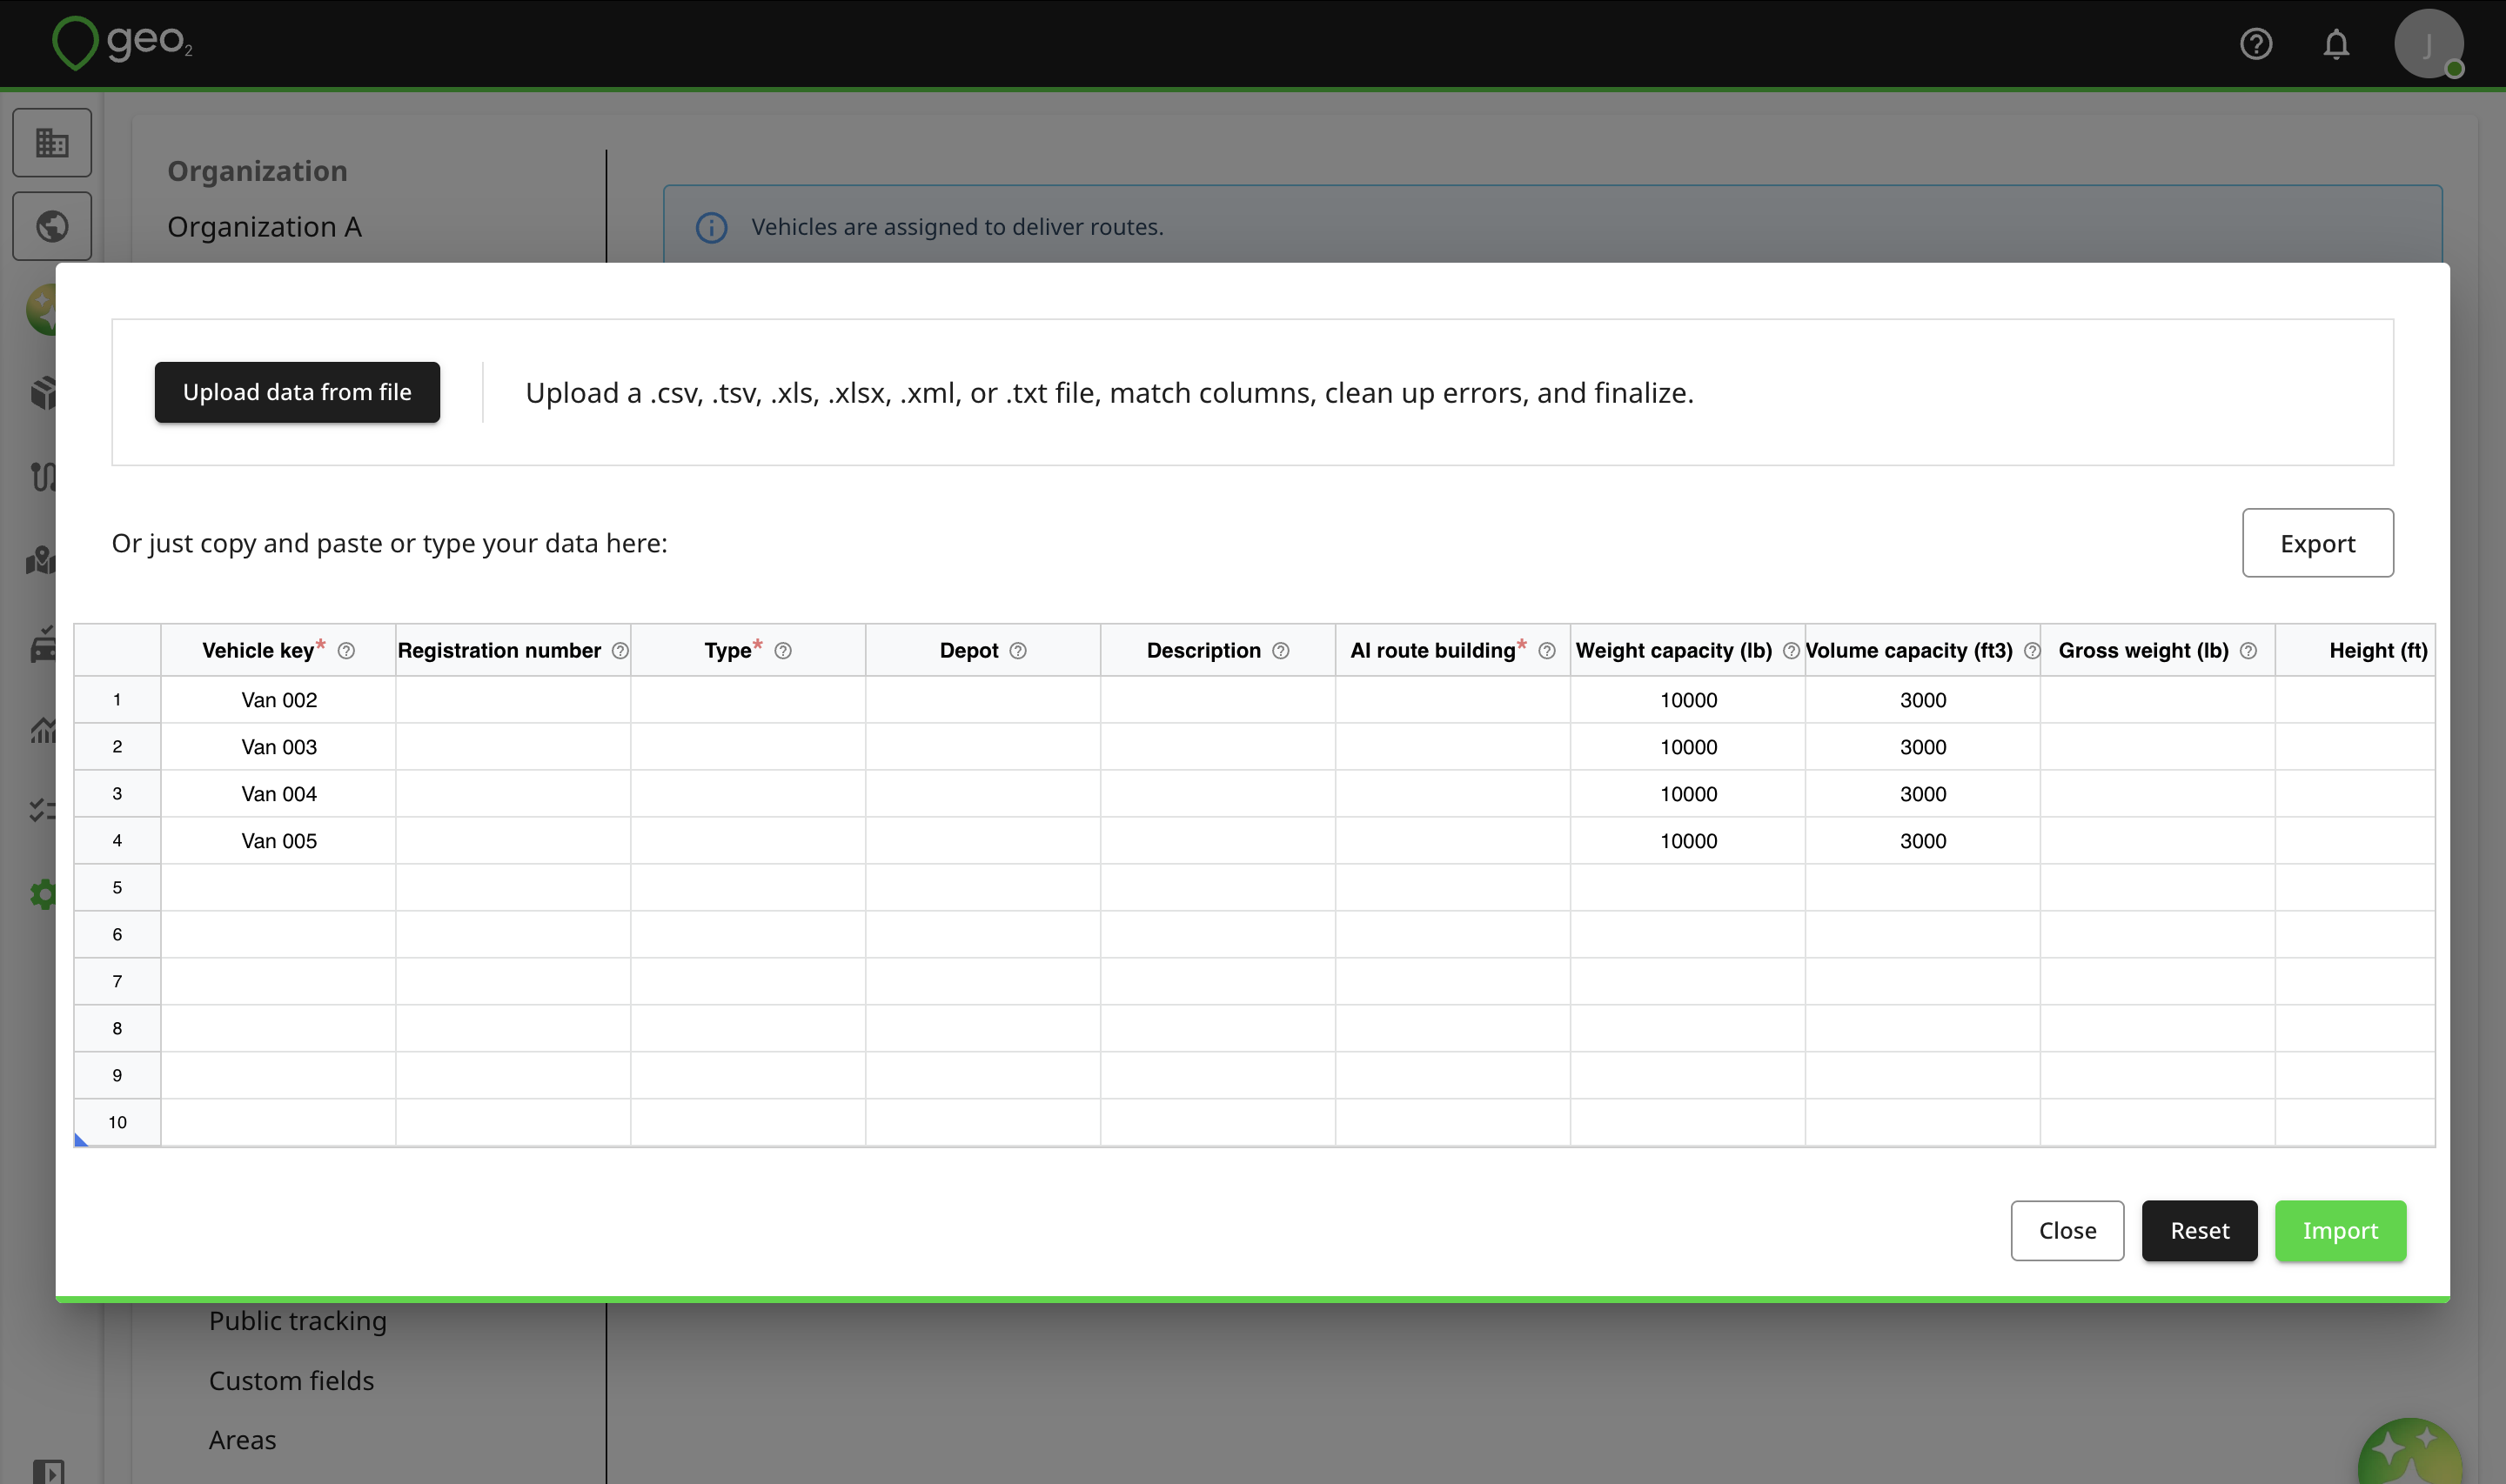Click empty Type cell for Van 002
2506x1484 pixels.
tap(748, 700)
